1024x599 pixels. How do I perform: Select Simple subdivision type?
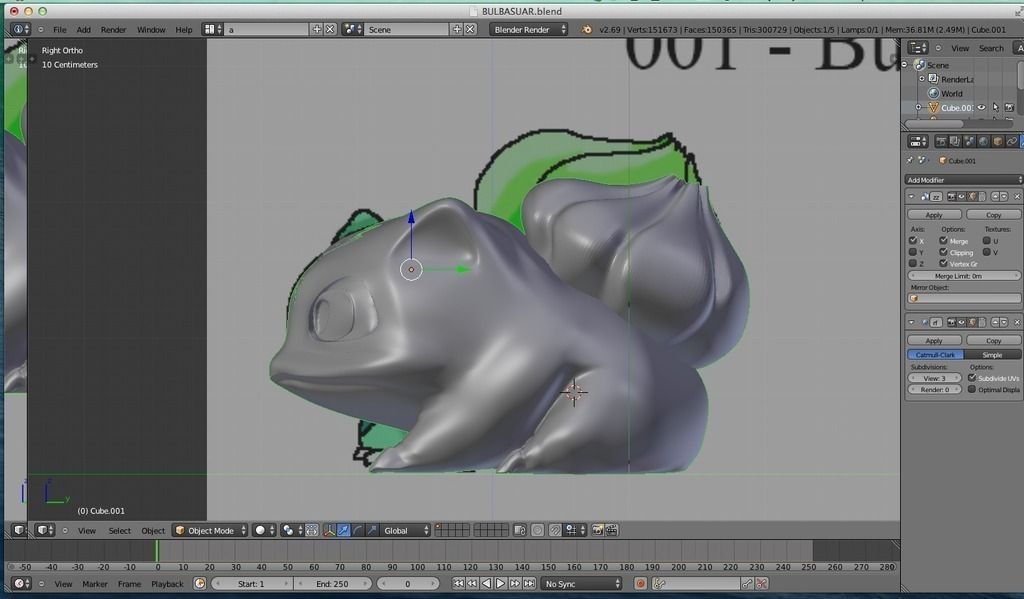point(992,355)
